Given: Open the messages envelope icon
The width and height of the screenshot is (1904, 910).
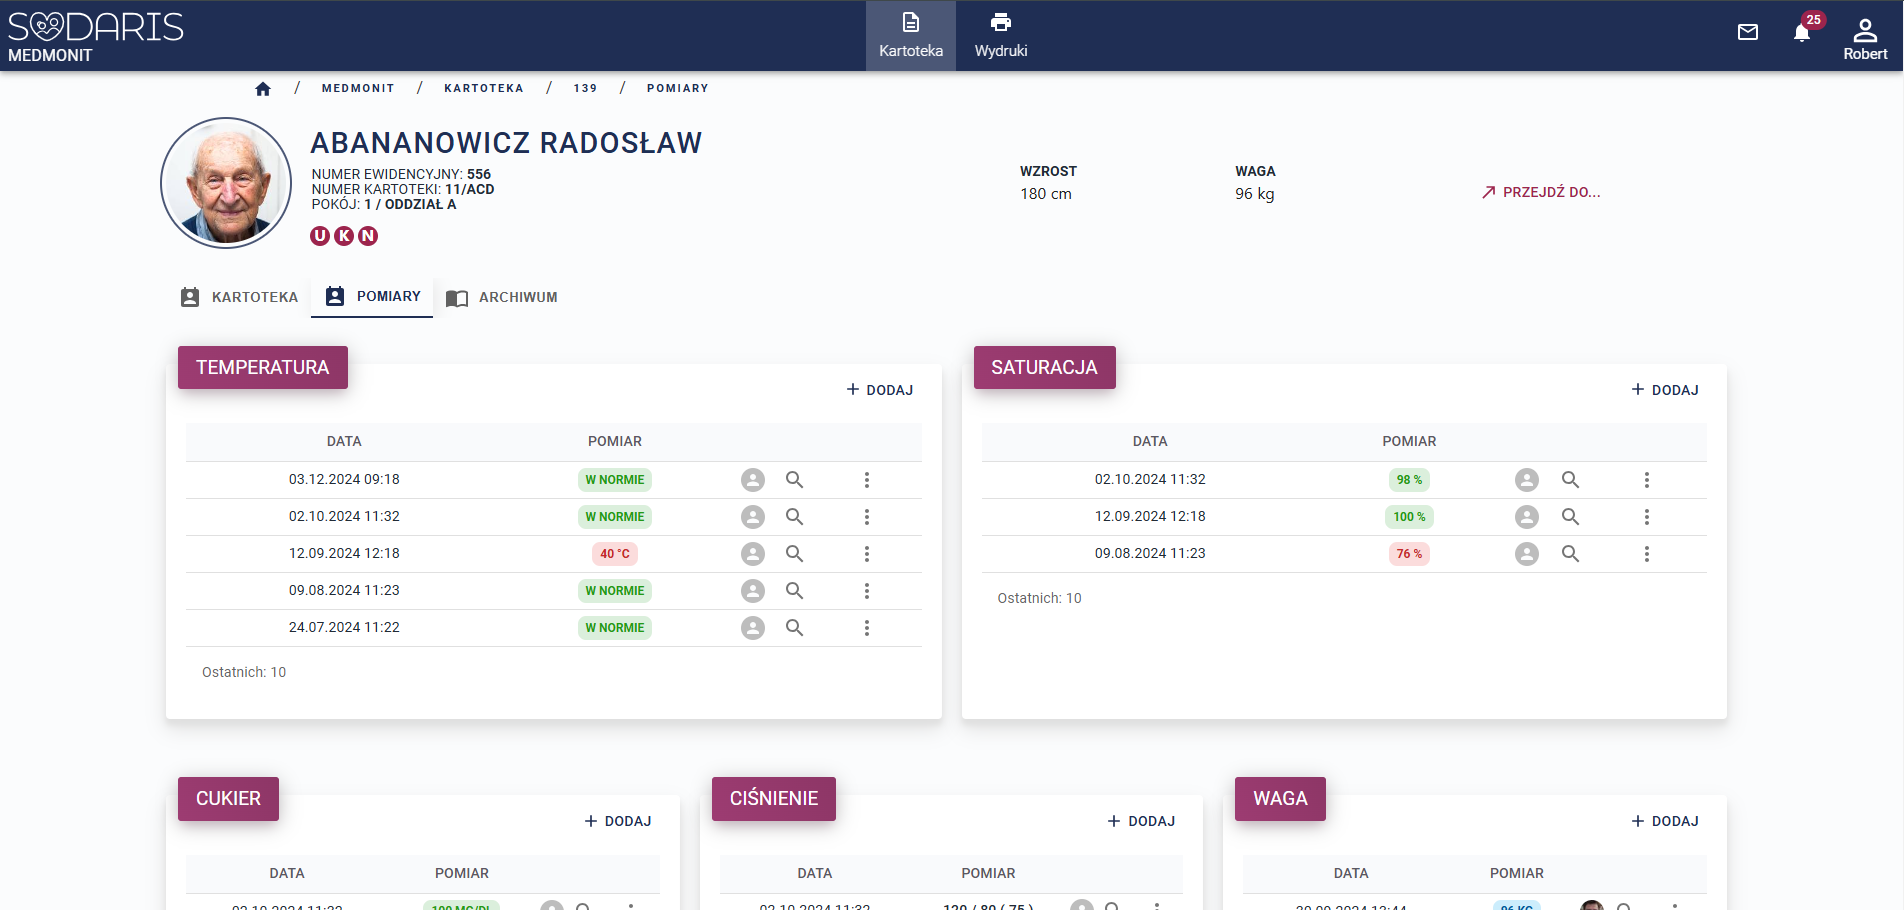Looking at the screenshot, I should click(1747, 32).
